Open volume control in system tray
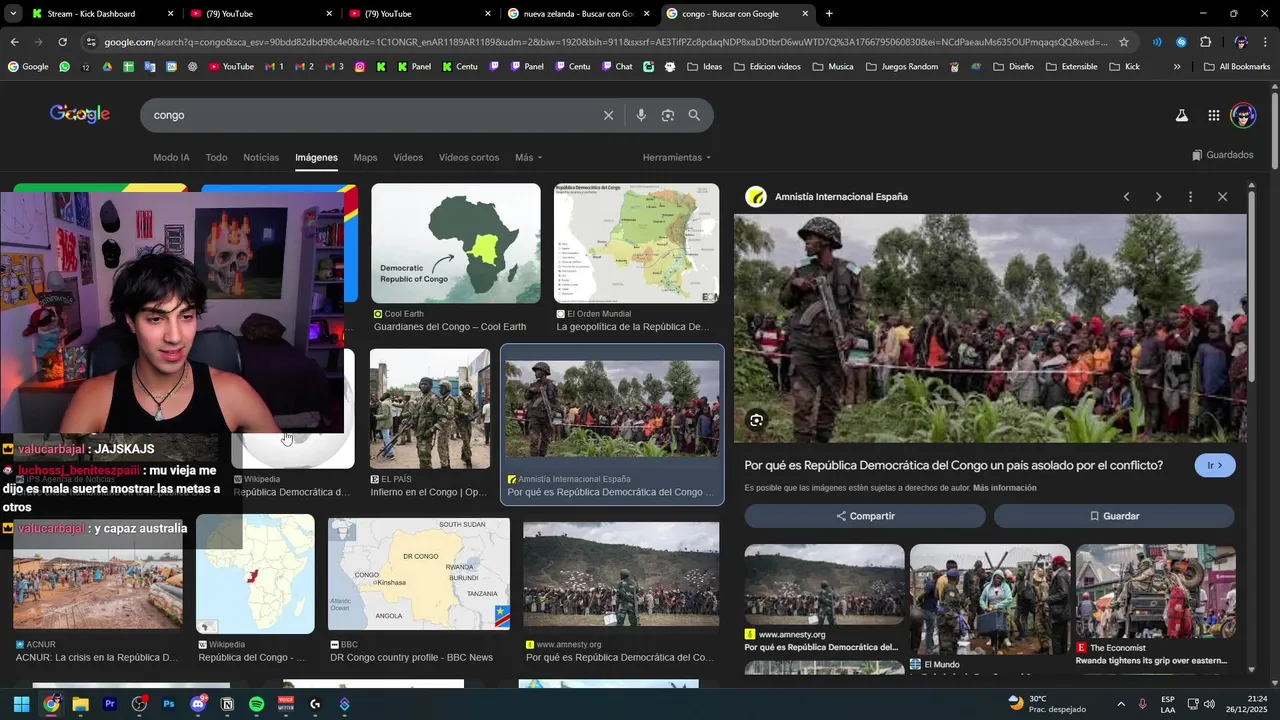Viewport: 1280px width, 720px height. click(x=1209, y=704)
